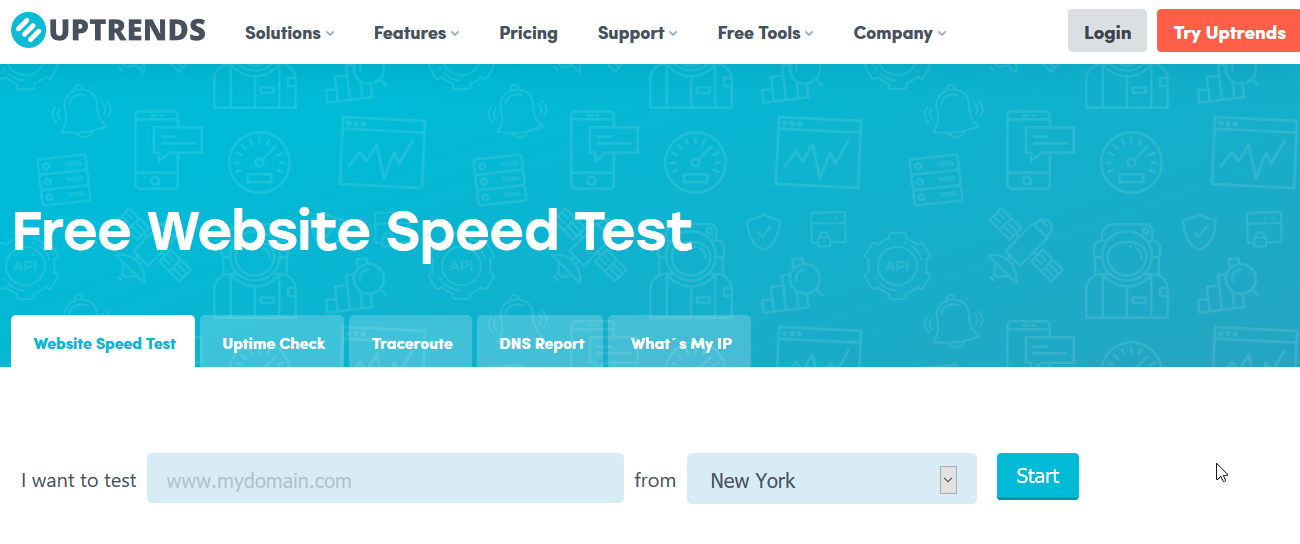Click the Try Uptrends button
The height and width of the screenshot is (544, 1300).
[x=1229, y=31]
